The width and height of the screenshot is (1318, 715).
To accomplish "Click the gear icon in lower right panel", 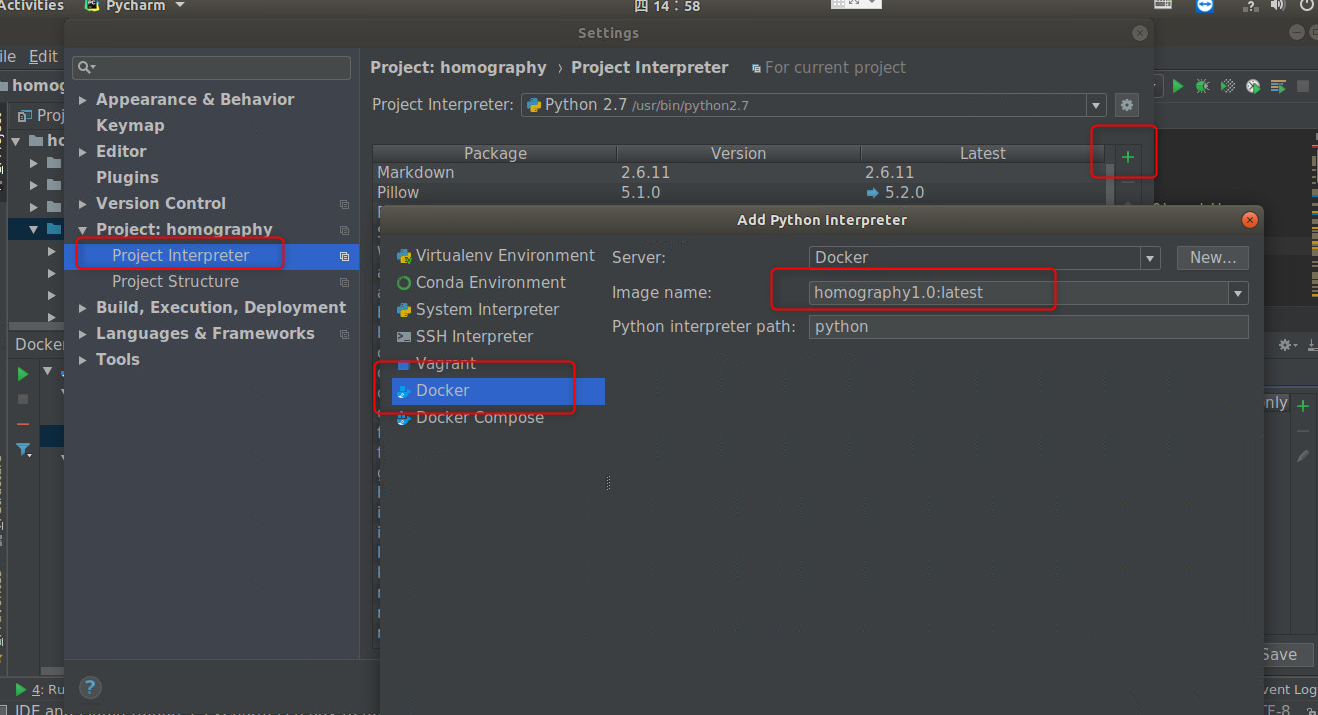I will point(1287,345).
